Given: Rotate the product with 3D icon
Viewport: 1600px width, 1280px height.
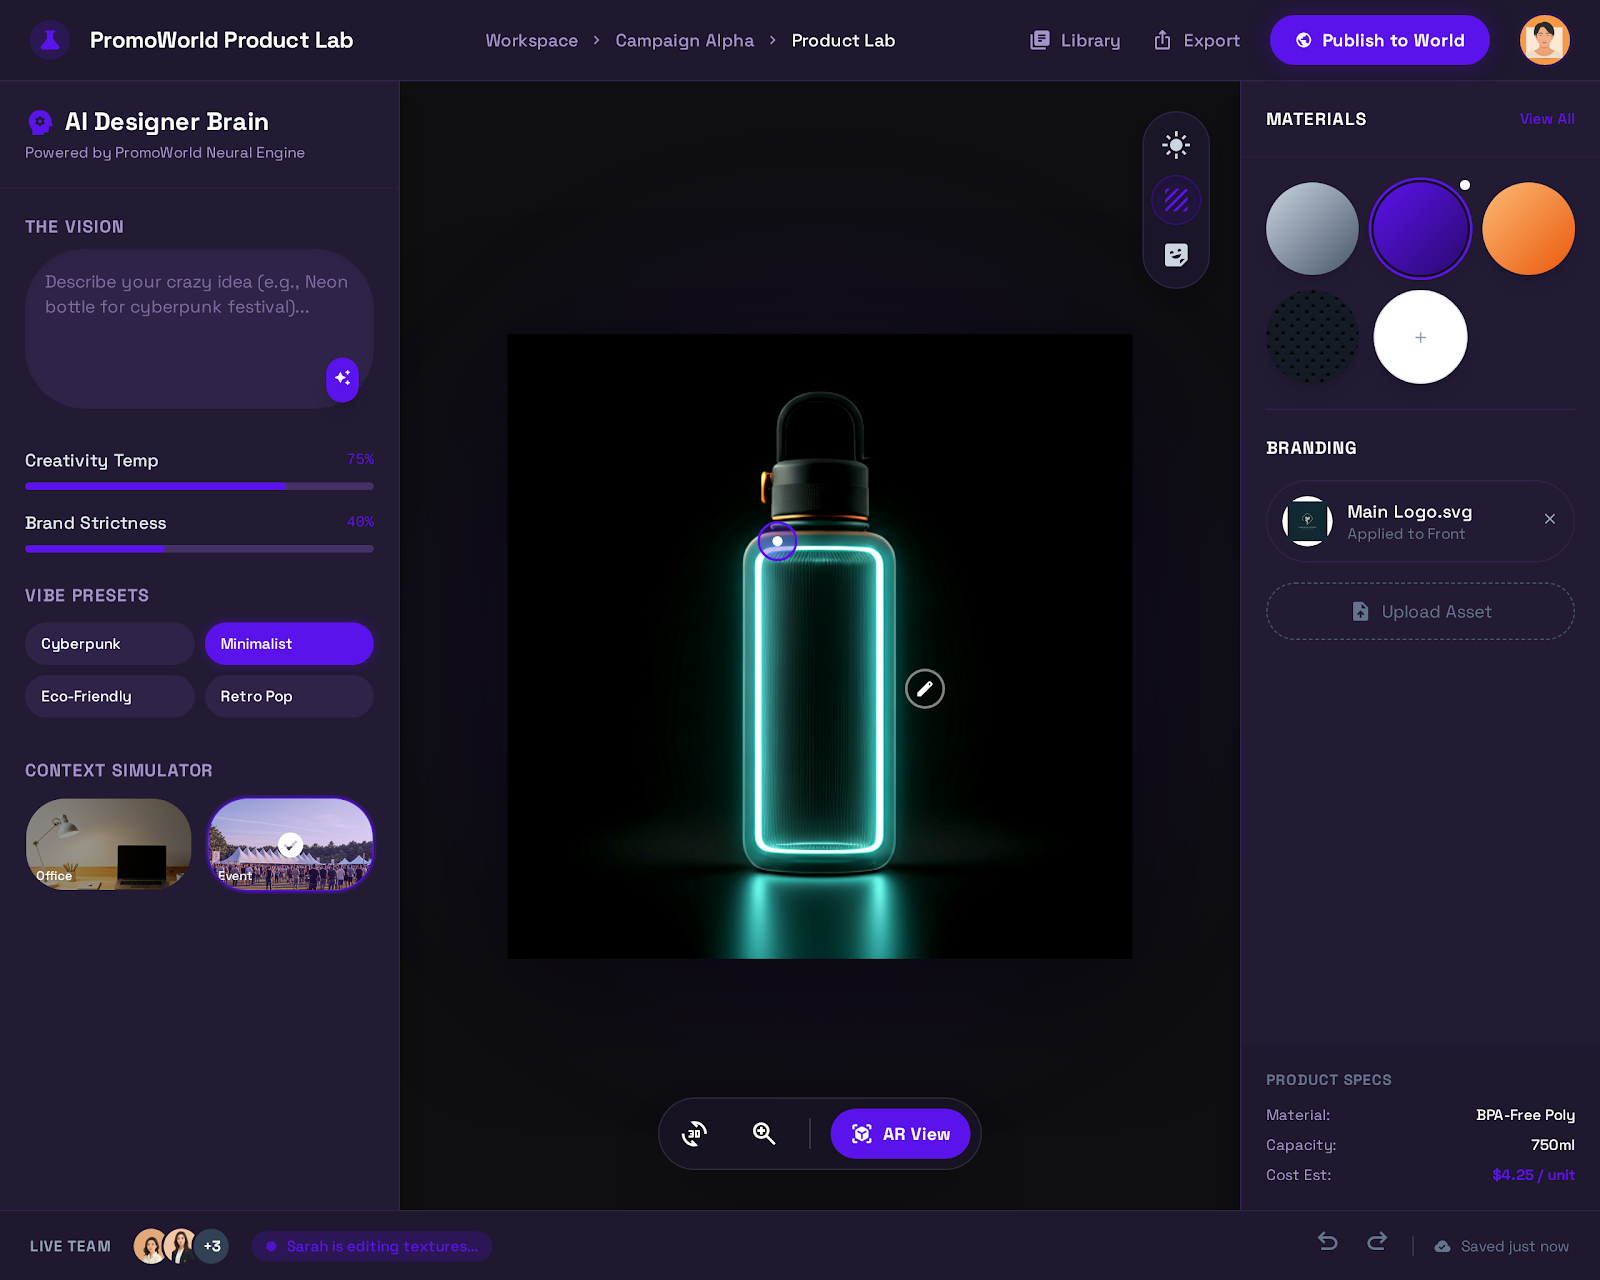Looking at the screenshot, I should click(694, 1133).
